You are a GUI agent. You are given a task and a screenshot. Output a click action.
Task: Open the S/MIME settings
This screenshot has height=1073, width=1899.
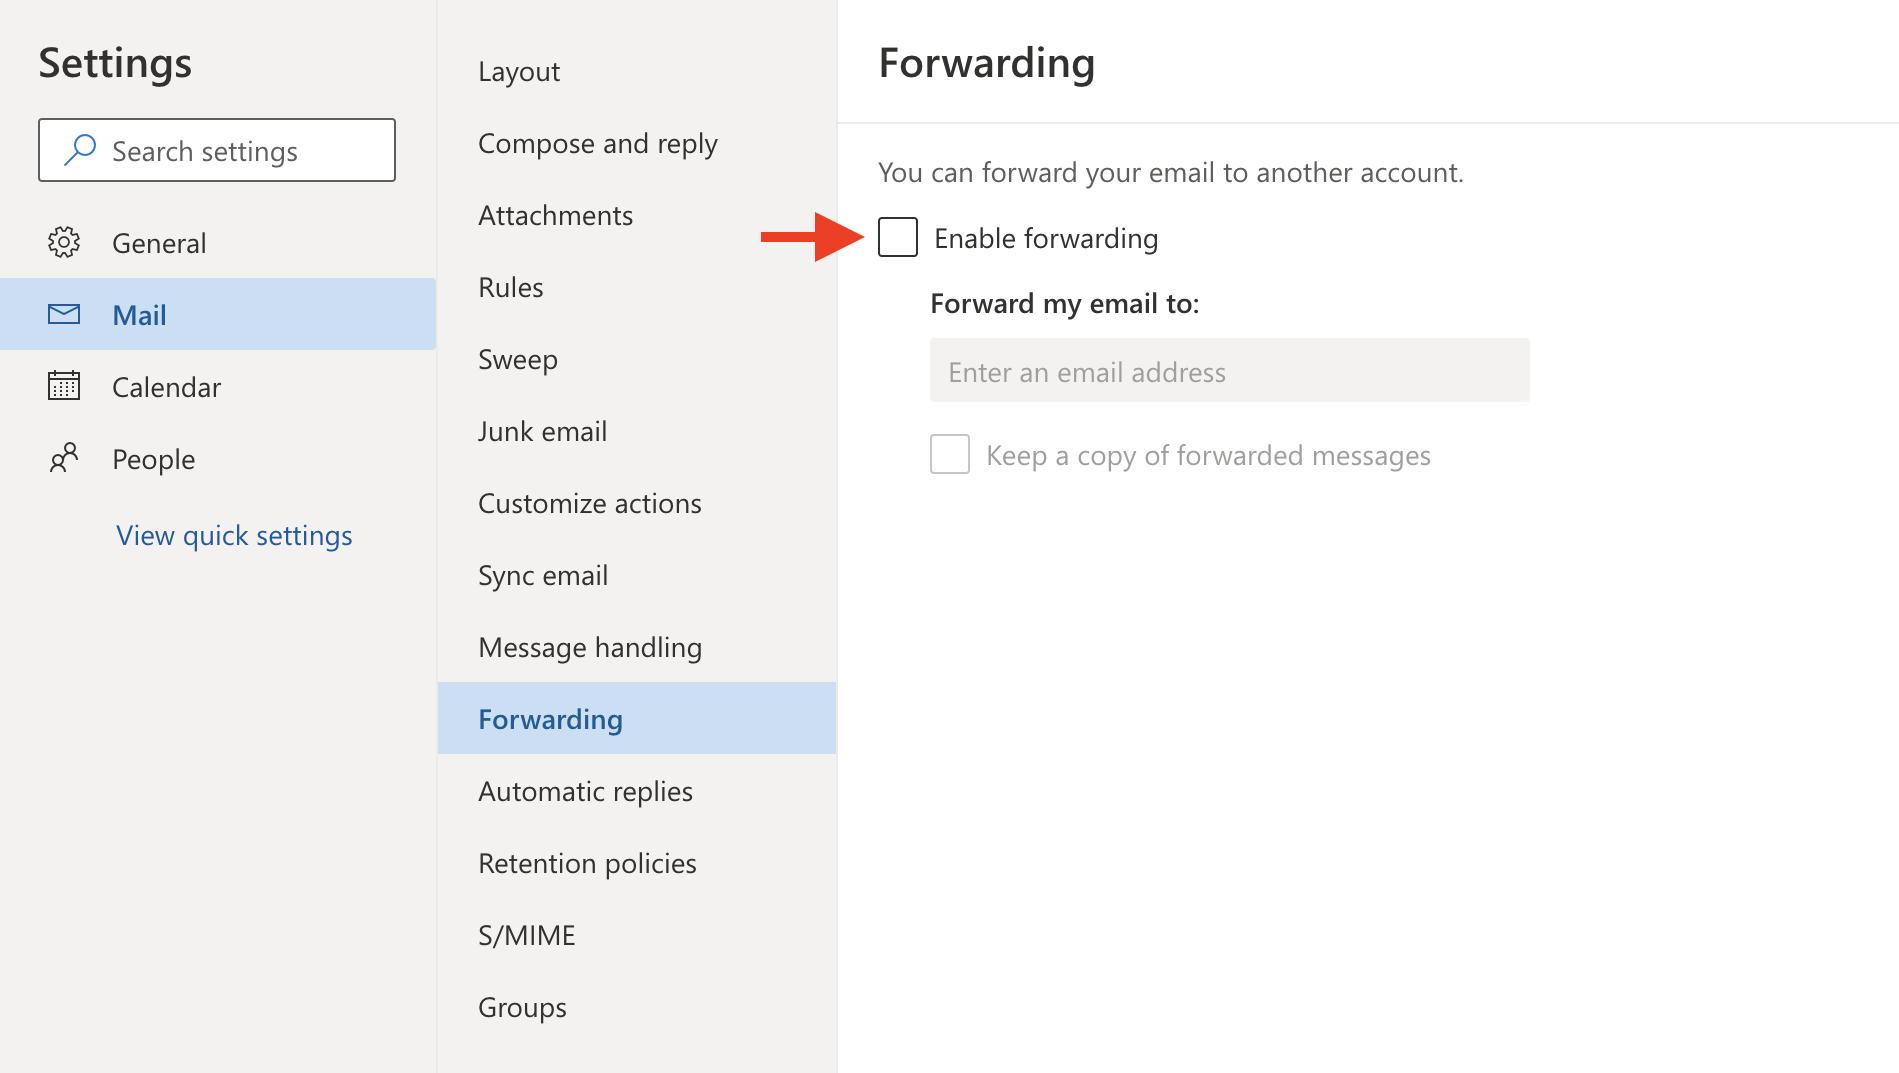click(637, 935)
